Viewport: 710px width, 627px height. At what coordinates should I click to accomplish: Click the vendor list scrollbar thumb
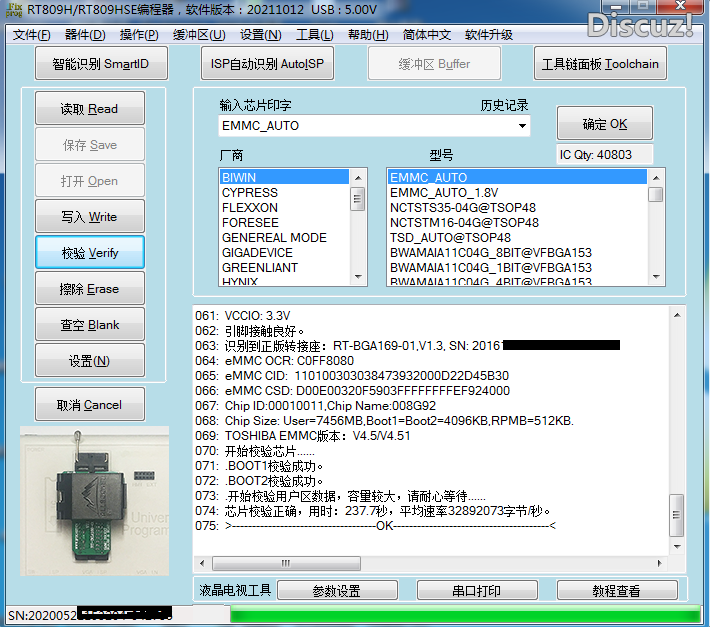[358, 199]
